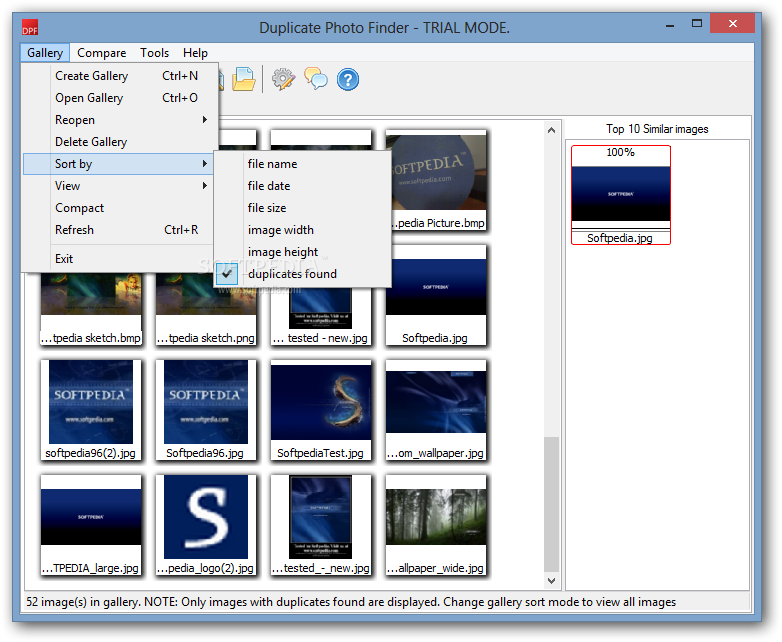Choose Create Gallery from the menu
The image size is (782, 642).
120,76
